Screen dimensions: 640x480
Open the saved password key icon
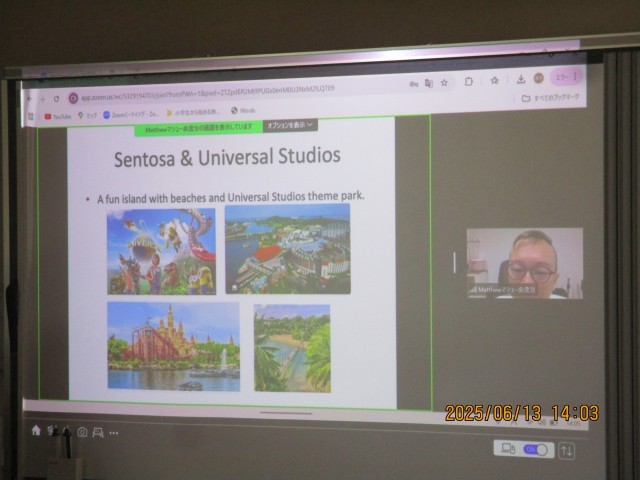413,84
